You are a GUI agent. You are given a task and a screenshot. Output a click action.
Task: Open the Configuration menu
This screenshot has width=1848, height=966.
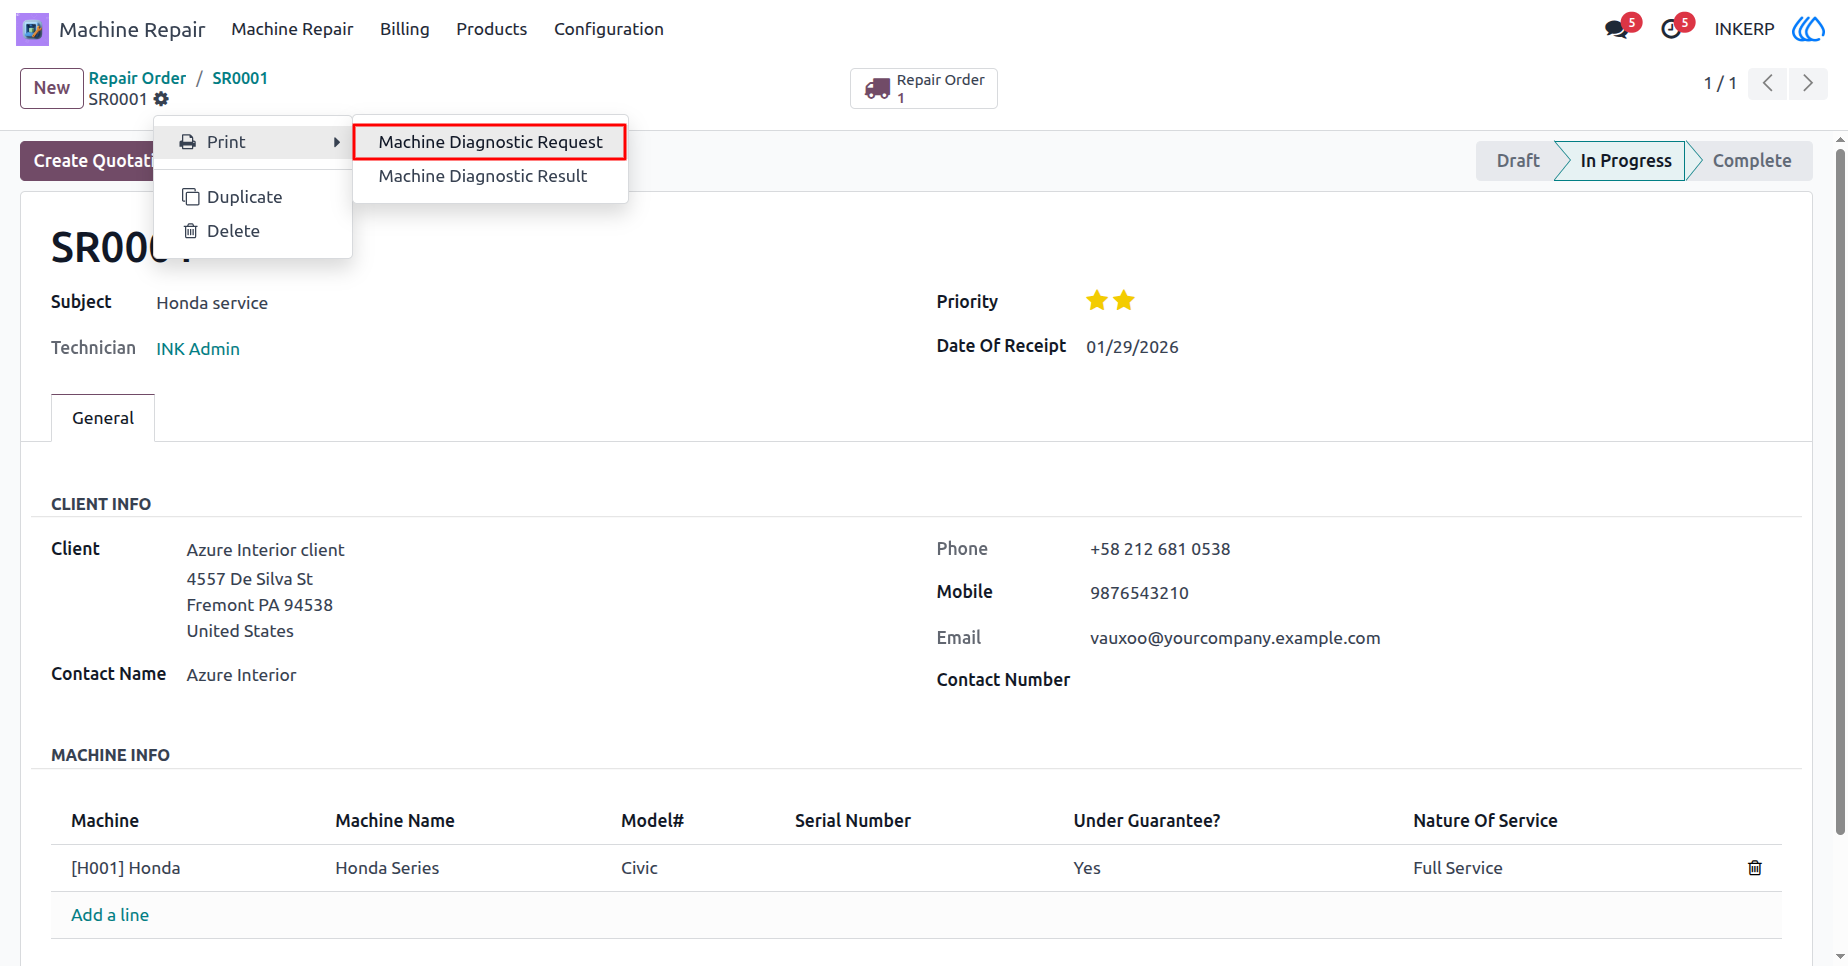click(609, 29)
